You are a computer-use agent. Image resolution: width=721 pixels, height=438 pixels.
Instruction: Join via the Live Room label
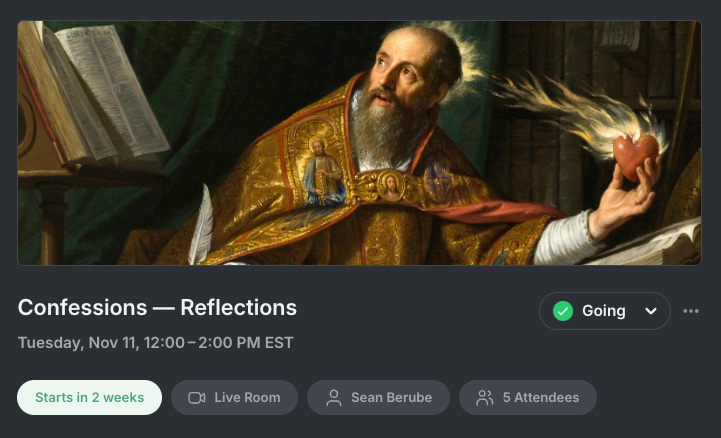coord(247,398)
